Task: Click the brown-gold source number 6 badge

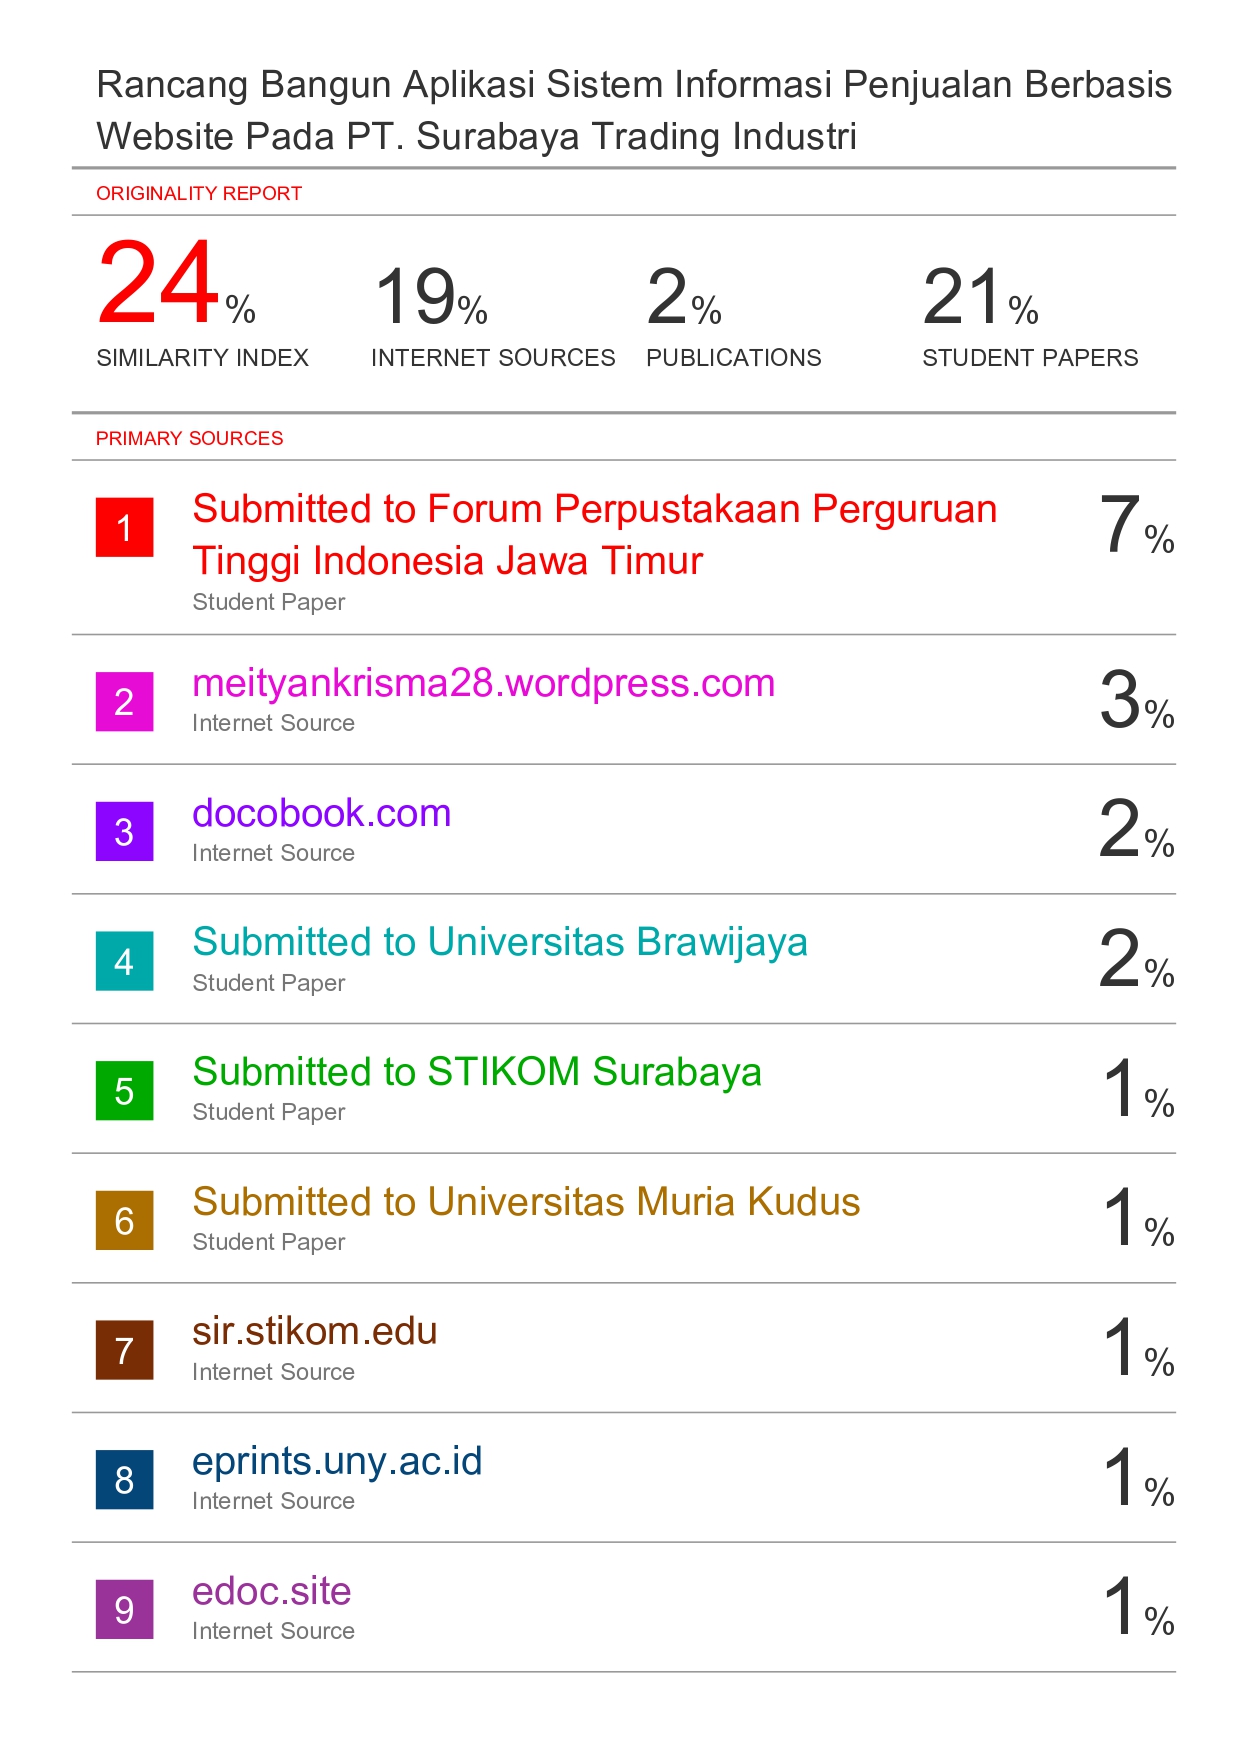Action: click(x=124, y=1220)
